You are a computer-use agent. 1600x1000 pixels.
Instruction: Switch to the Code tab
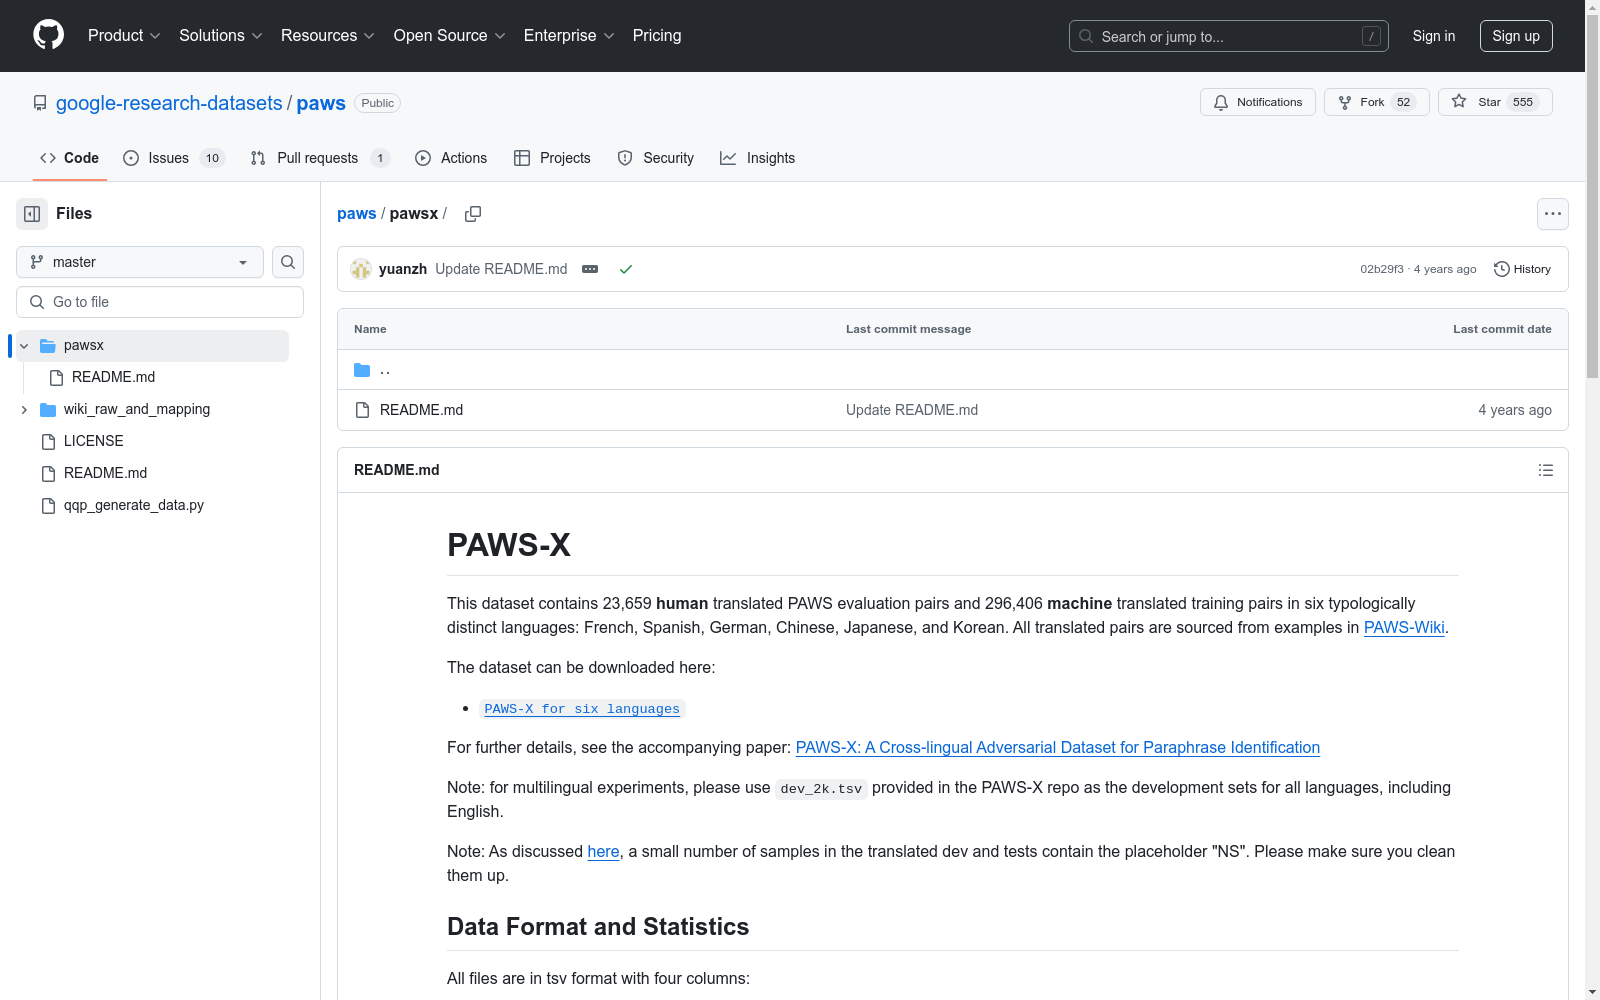point(70,158)
